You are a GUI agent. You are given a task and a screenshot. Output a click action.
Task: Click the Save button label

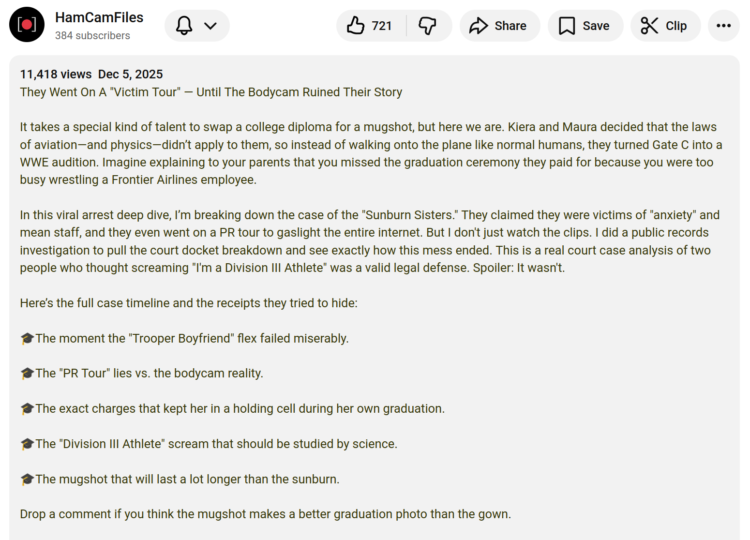pyautogui.click(x=596, y=26)
